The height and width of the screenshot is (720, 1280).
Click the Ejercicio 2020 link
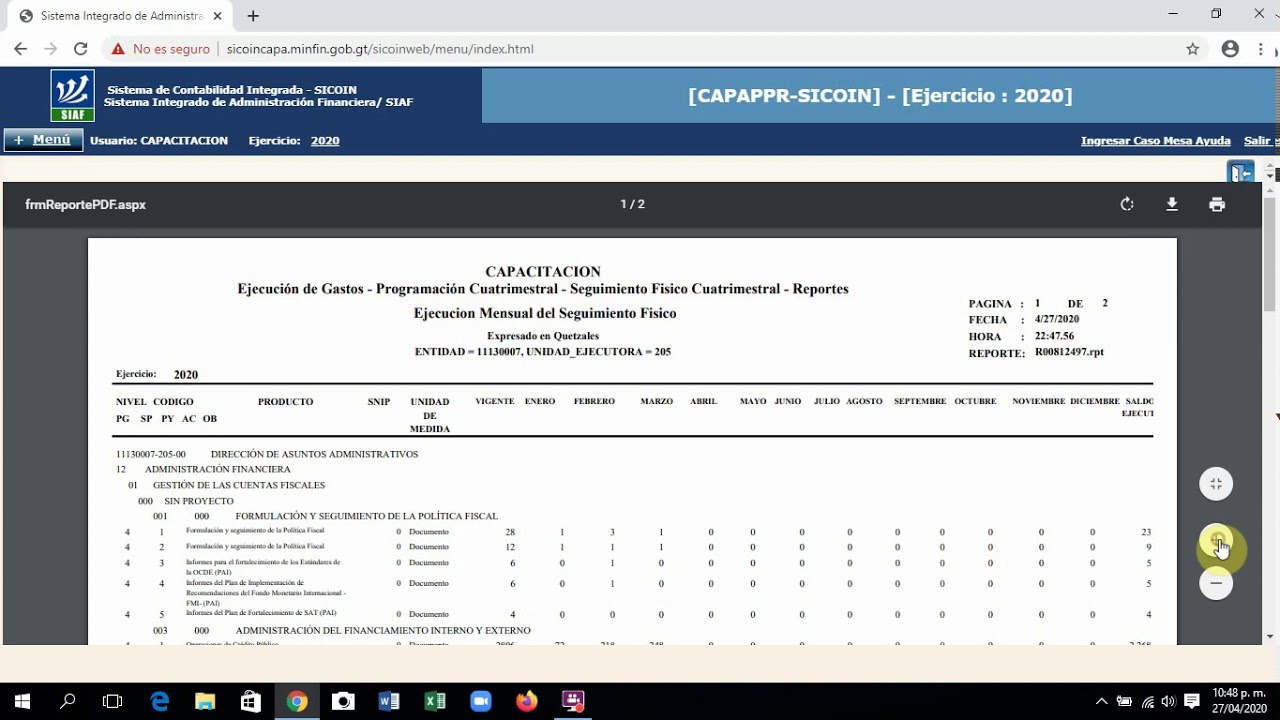pos(325,141)
